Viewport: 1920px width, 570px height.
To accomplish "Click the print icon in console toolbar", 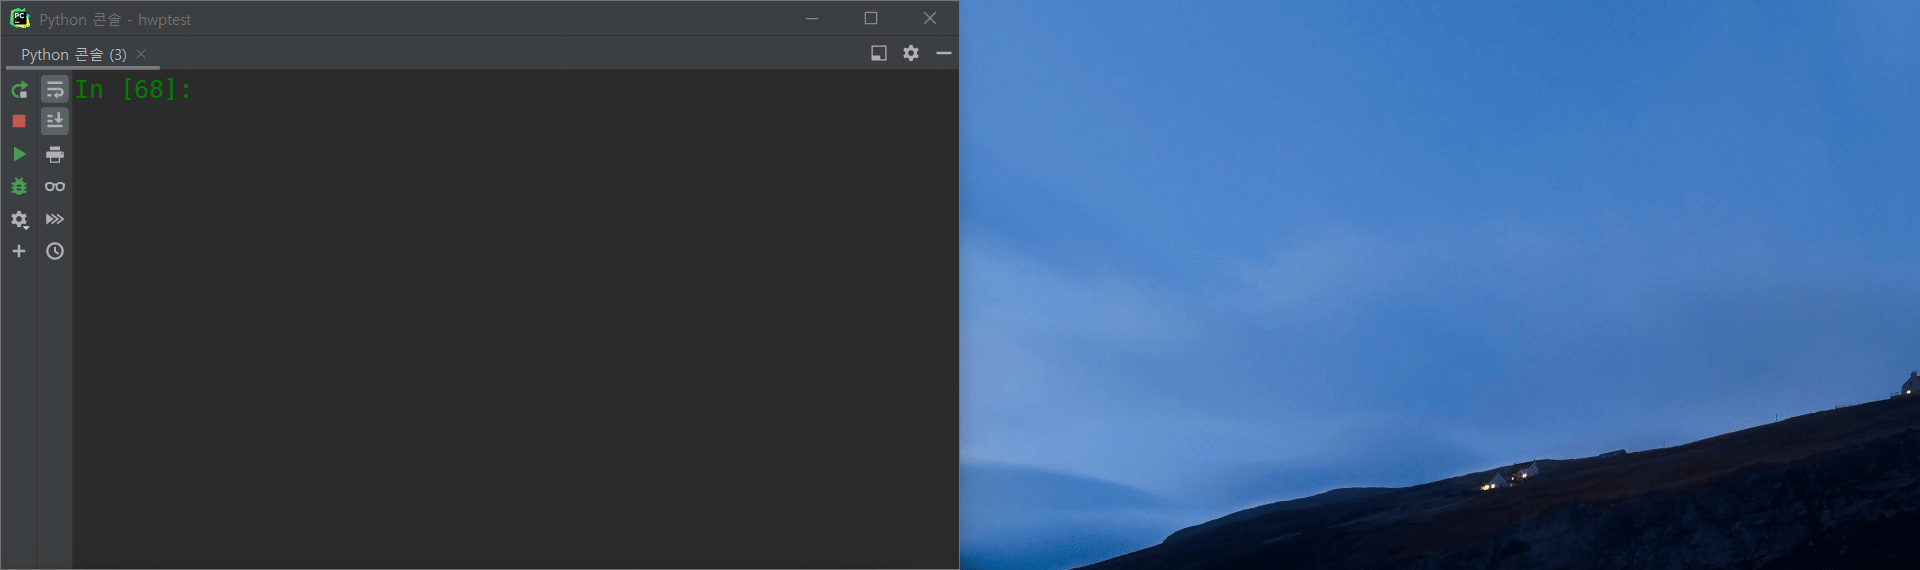I will click(x=55, y=154).
